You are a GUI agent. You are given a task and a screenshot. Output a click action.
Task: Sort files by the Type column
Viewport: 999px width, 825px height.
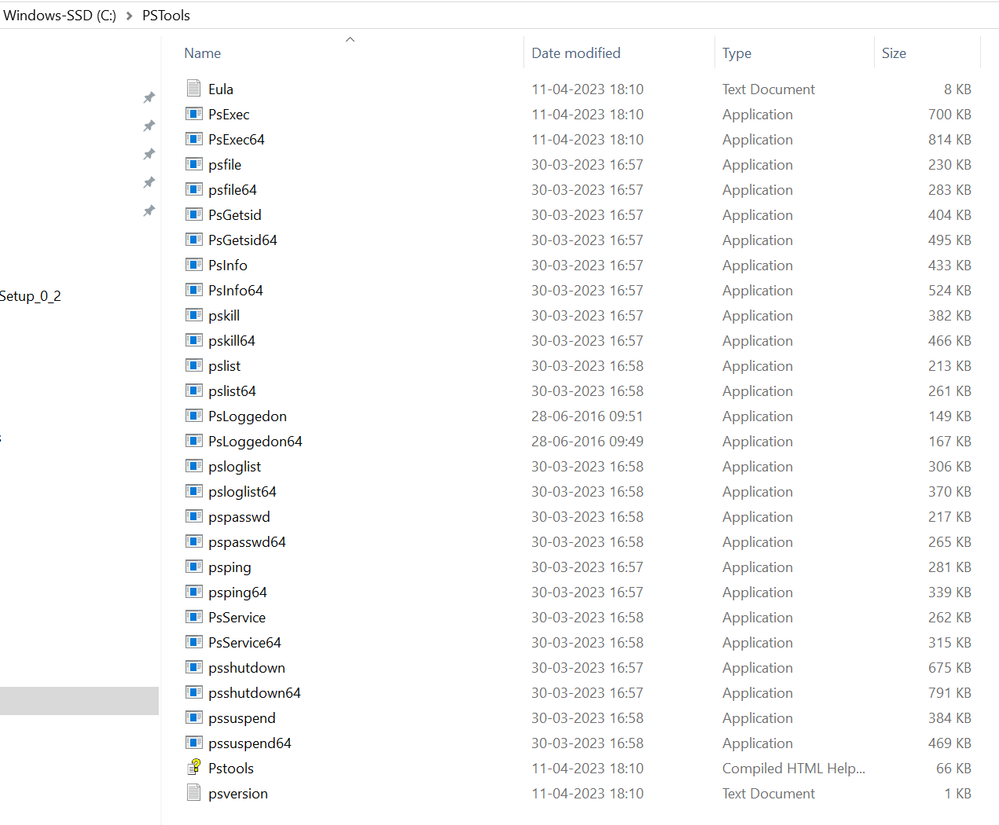[737, 53]
